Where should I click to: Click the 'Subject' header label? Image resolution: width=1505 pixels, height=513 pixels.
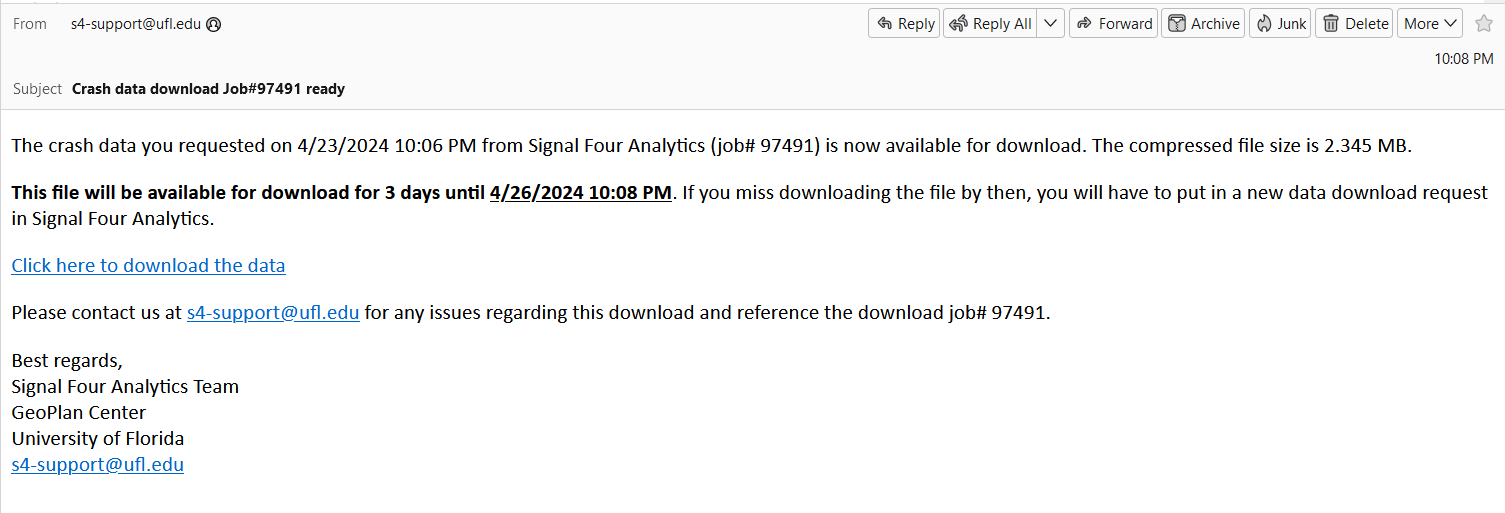37,89
